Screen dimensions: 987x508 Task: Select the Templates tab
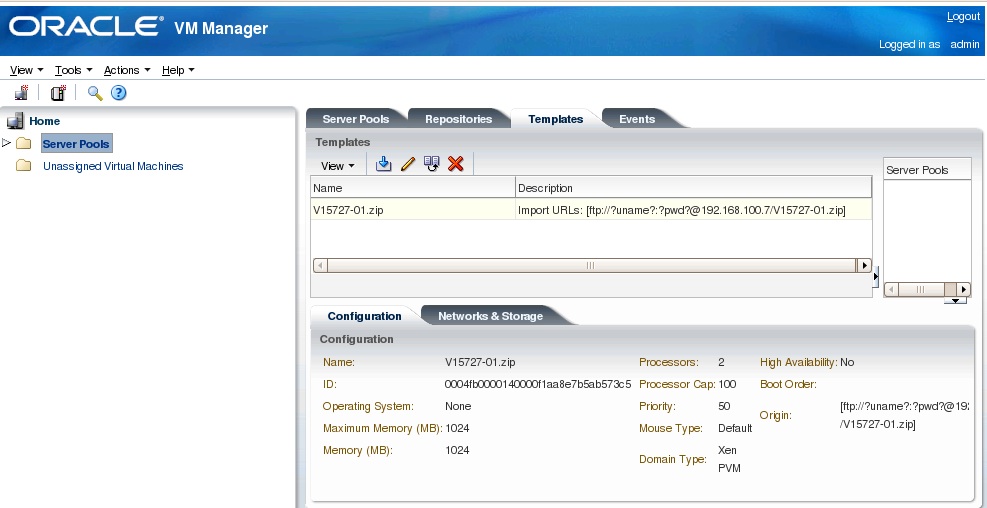(x=556, y=119)
